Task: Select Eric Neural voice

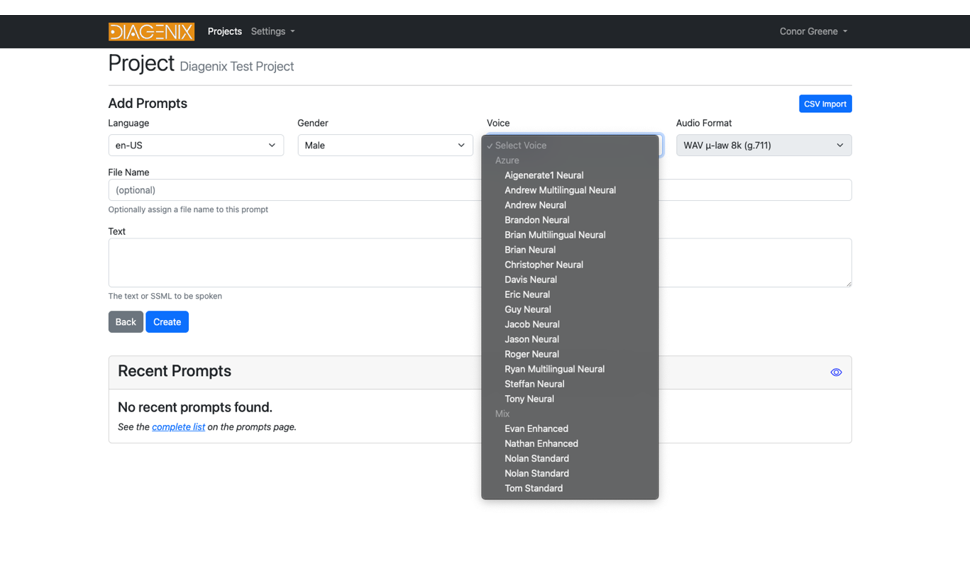Action: 570,294
